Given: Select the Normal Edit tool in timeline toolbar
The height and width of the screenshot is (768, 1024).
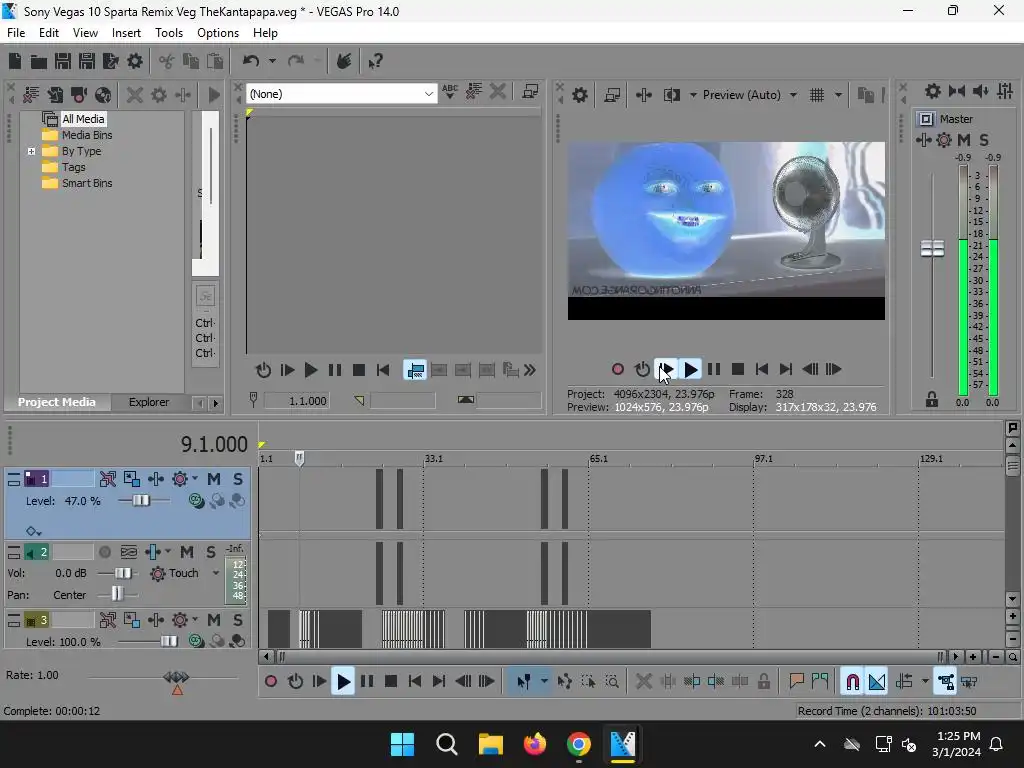Looking at the screenshot, I should (523, 682).
